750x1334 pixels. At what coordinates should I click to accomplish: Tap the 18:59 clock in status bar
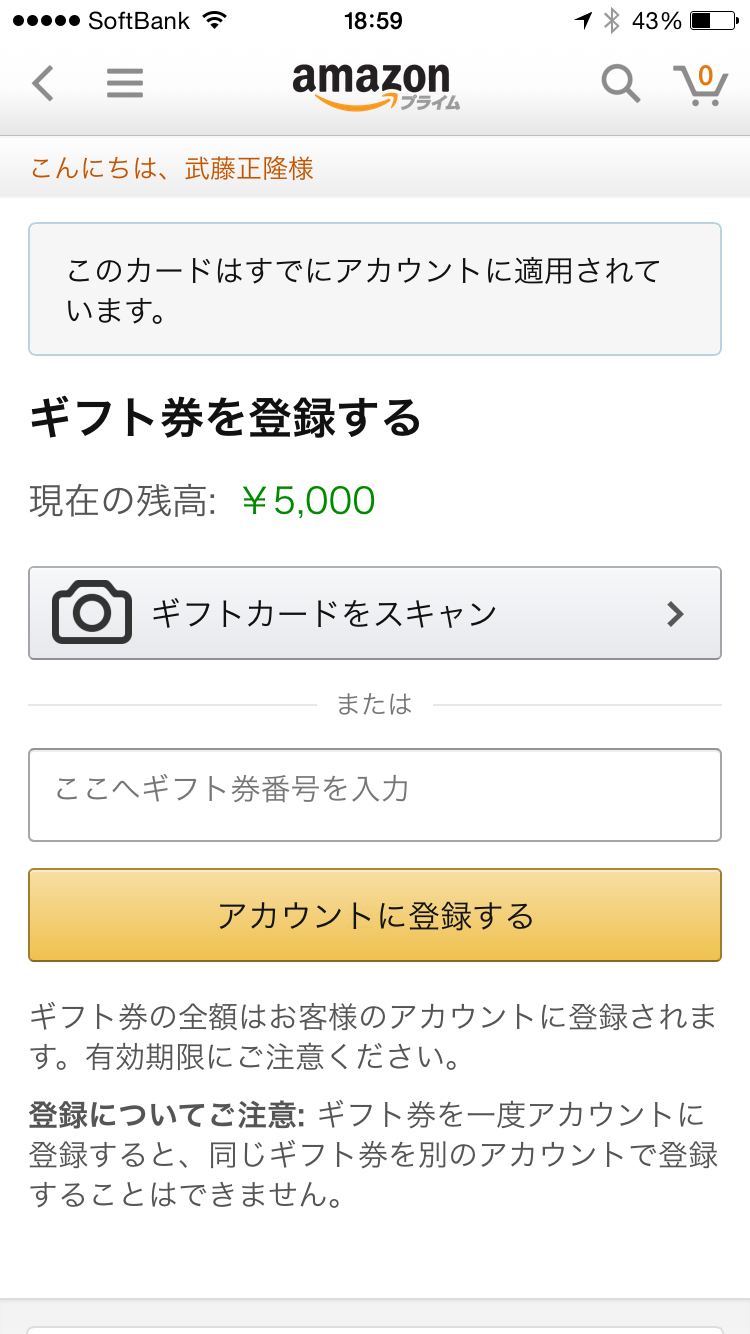pos(372,20)
